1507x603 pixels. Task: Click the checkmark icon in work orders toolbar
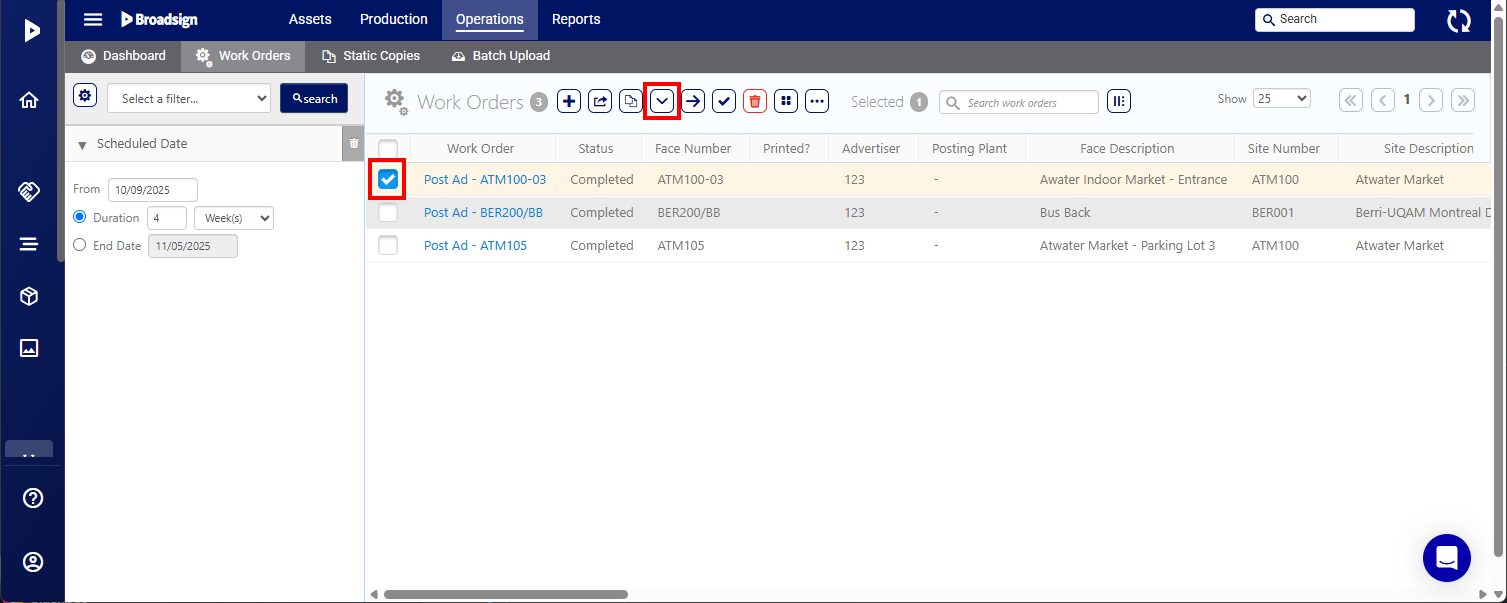[724, 101]
